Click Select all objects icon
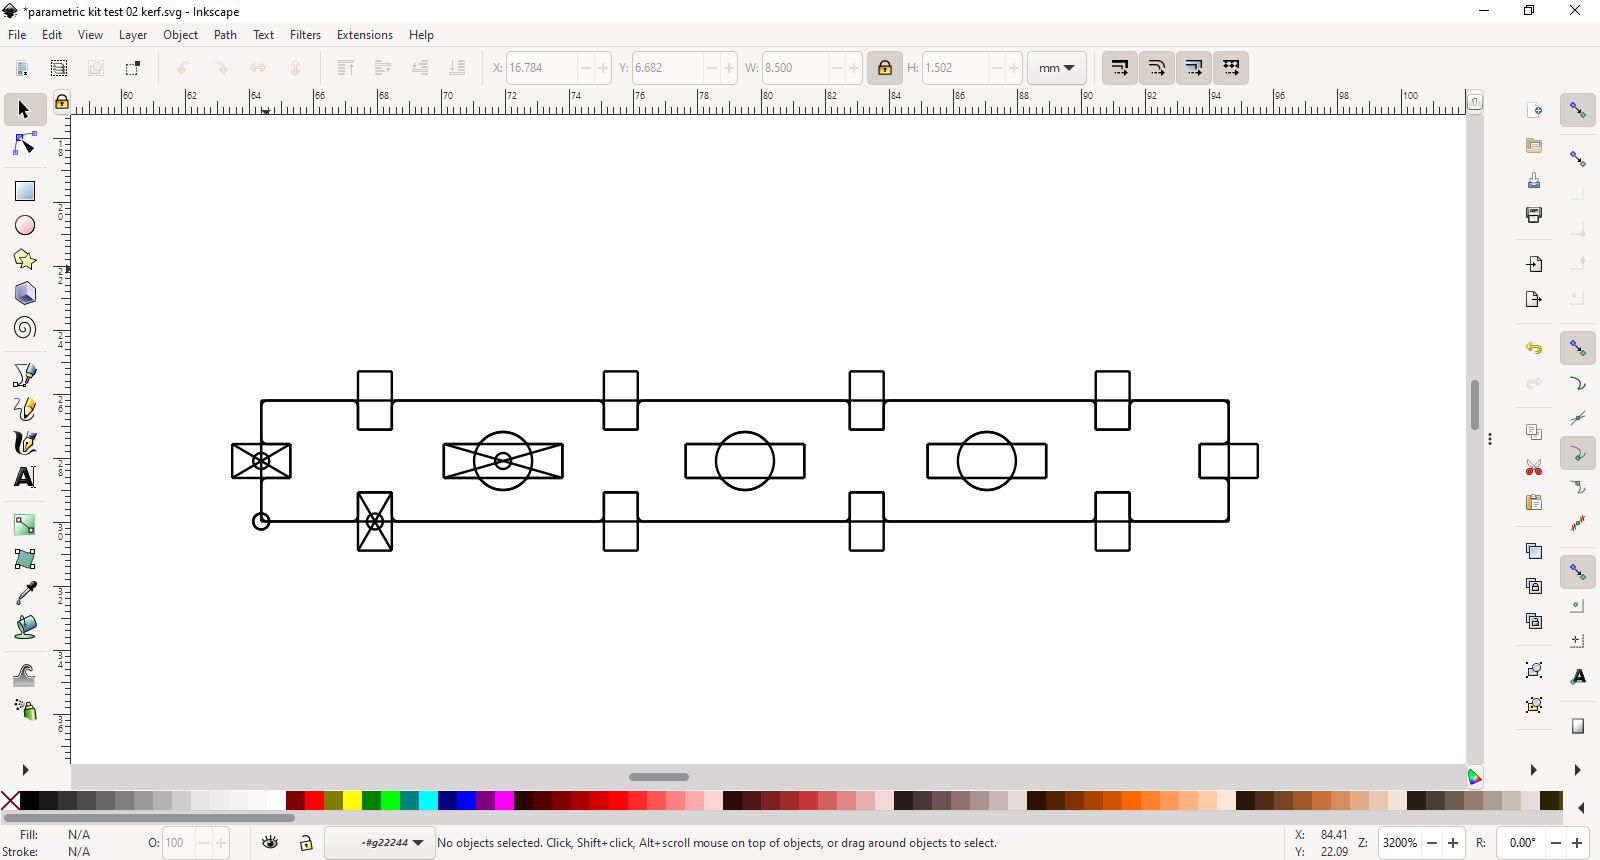Viewport: 1600px width, 860px height. [22, 68]
